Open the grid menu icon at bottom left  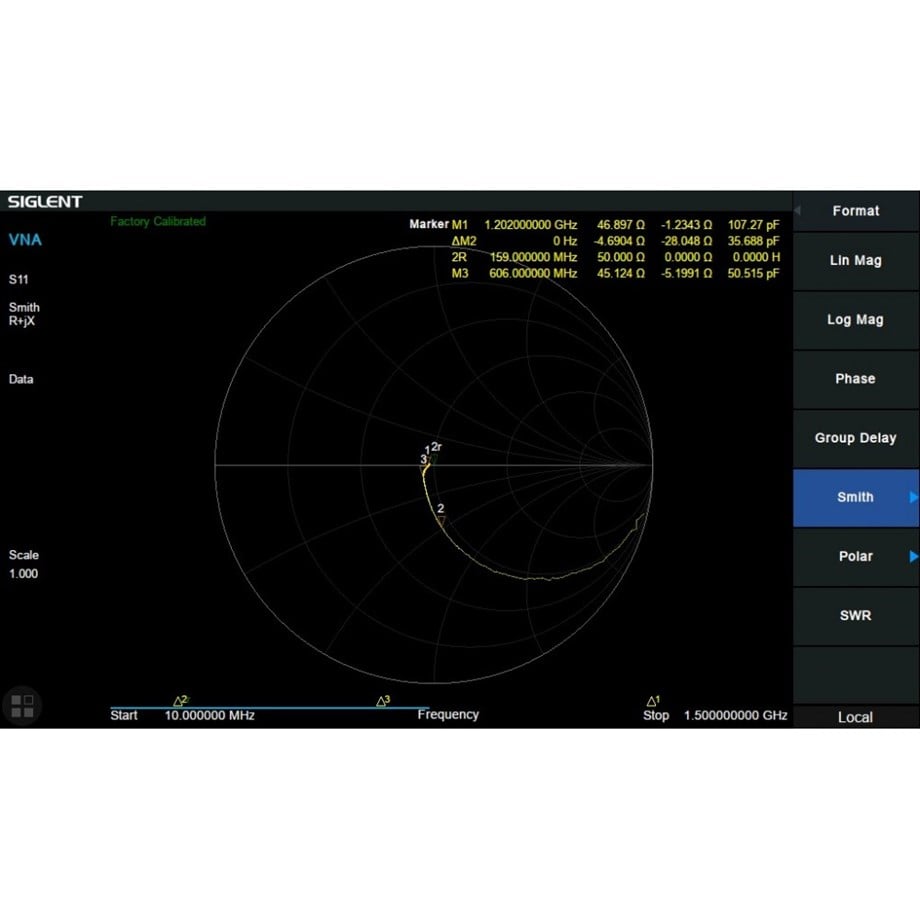pos(22,706)
